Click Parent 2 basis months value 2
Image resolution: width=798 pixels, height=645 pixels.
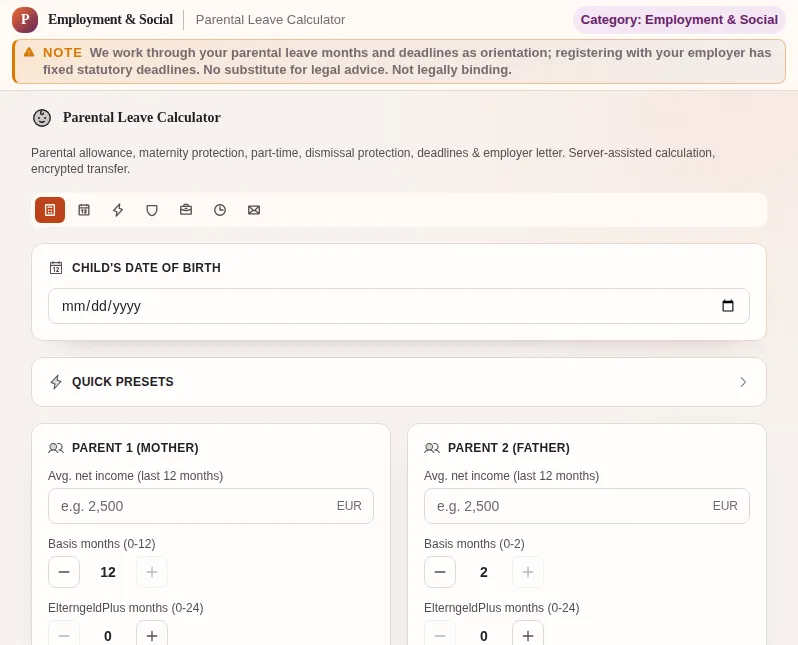(484, 572)
